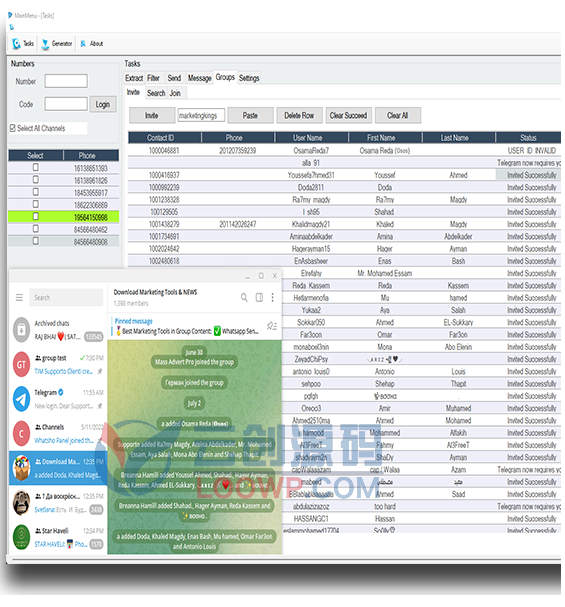Open the Channels chat avatar
This screenshot has width=565, height=607.
click(x=21, y=434)
